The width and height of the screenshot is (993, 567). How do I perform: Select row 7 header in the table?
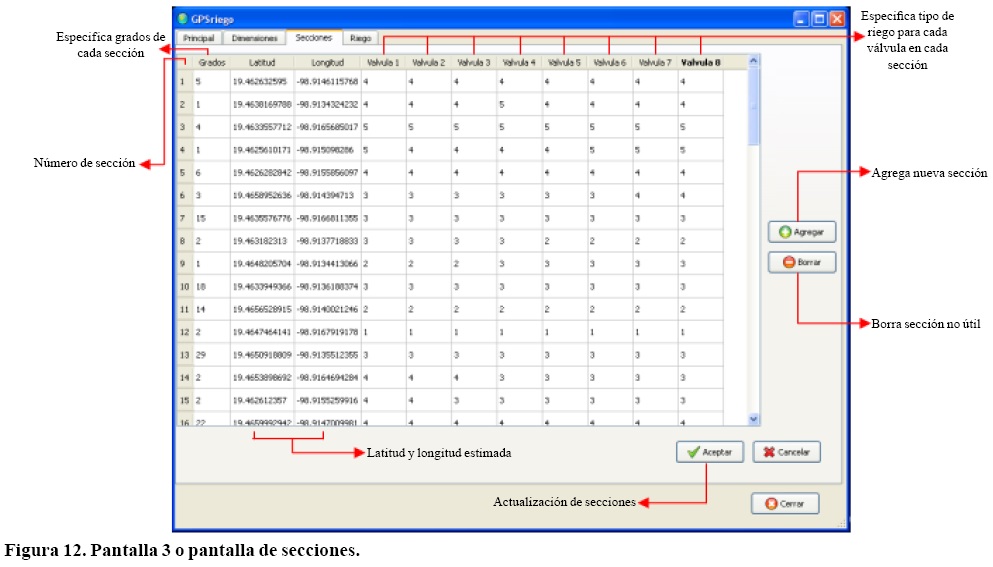[x=183, y=217]
